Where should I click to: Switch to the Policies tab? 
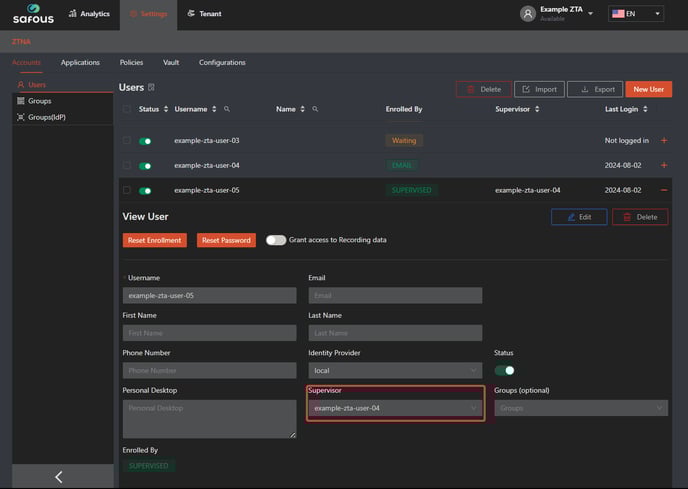[x=131, y=63]
